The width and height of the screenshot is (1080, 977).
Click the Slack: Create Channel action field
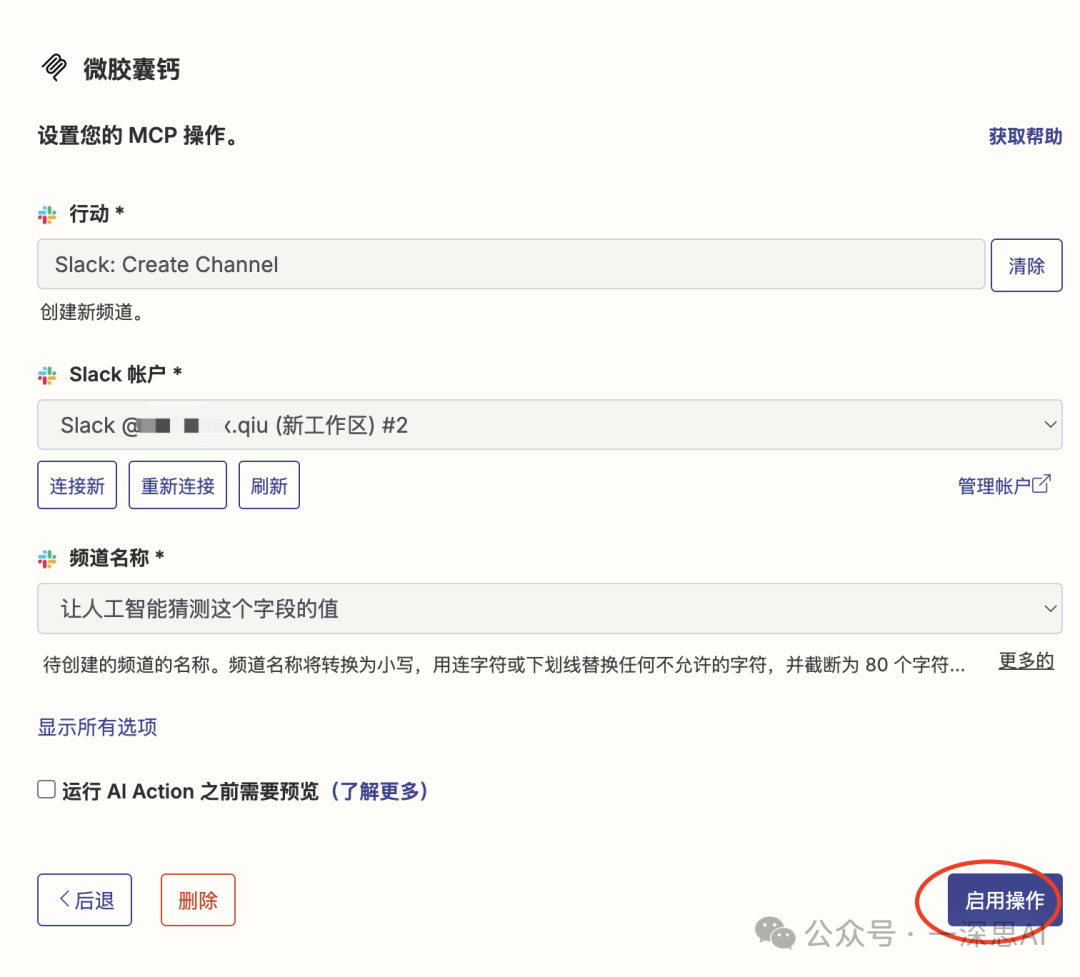511,265
